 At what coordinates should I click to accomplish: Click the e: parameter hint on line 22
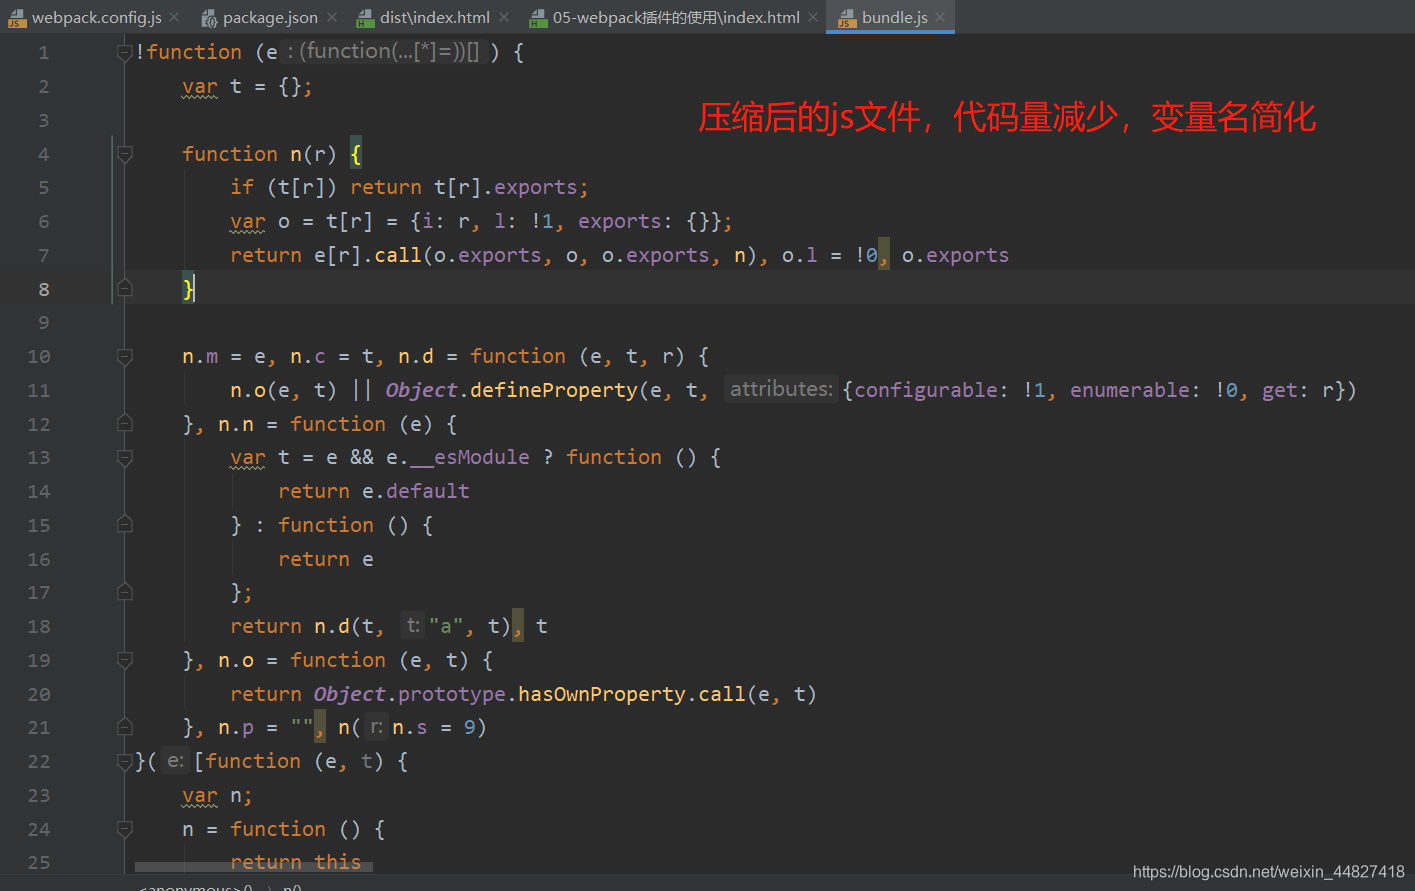tap(175, 761)
